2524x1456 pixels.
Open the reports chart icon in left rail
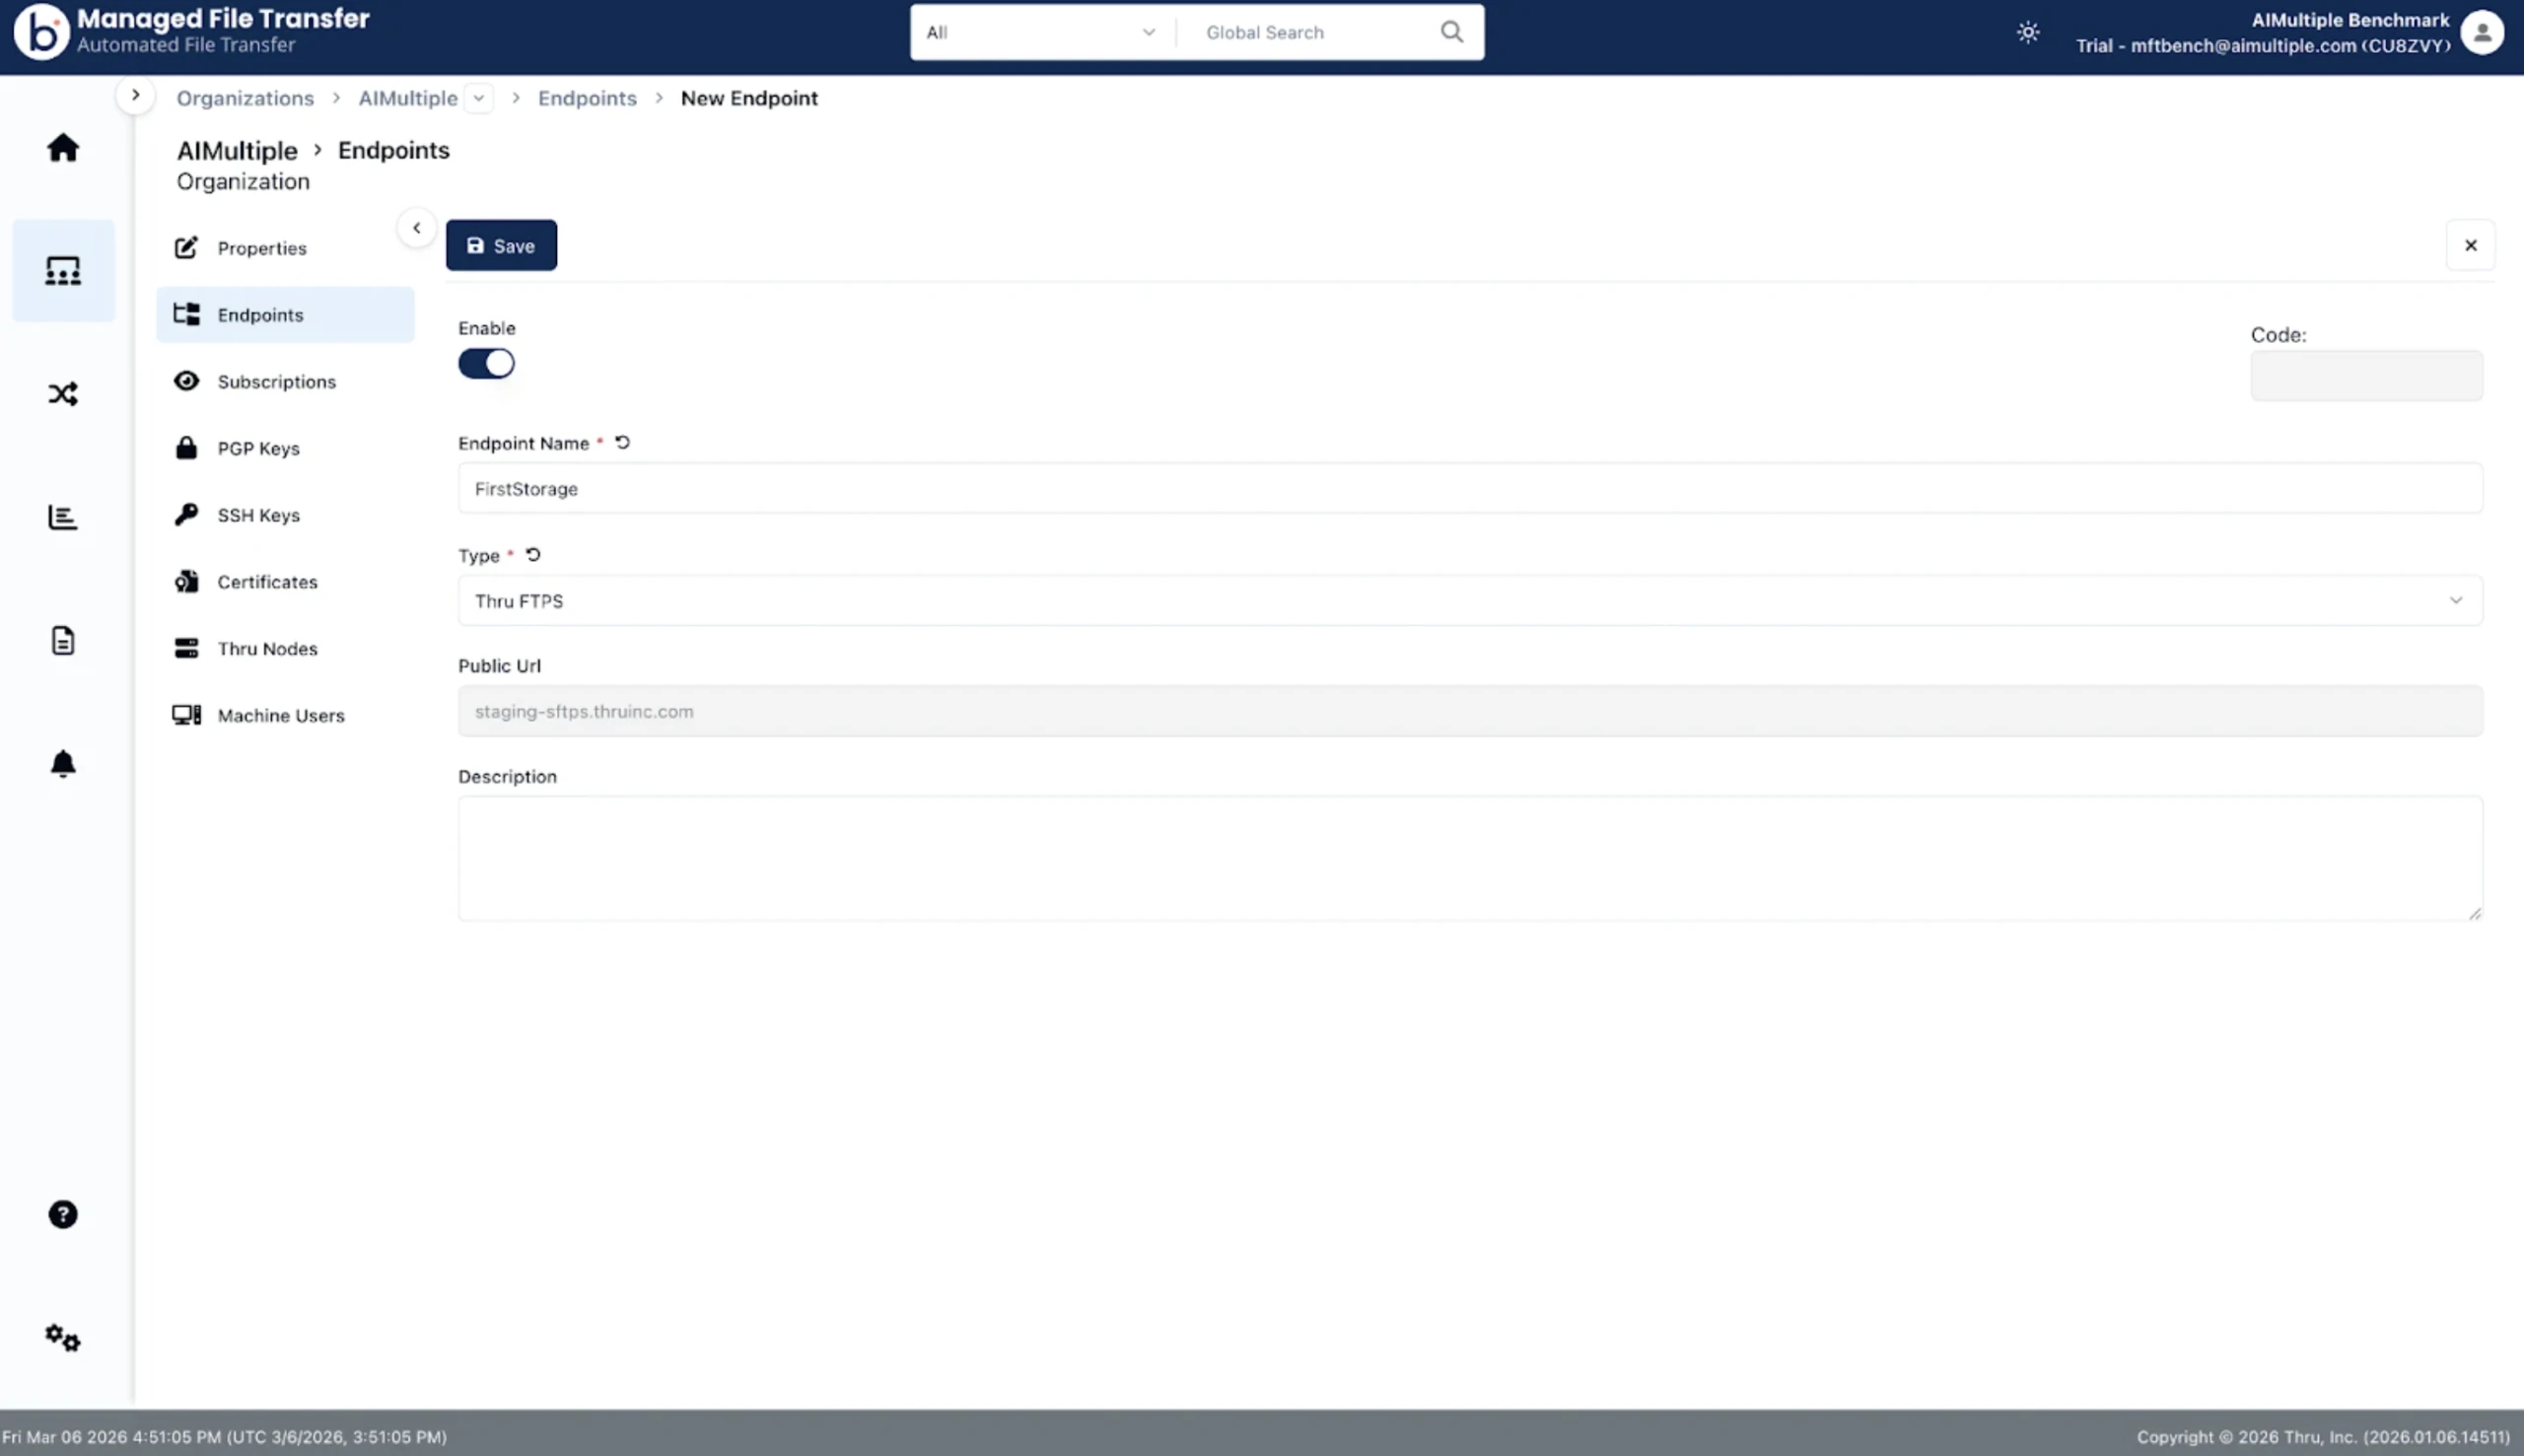(63, 517)
